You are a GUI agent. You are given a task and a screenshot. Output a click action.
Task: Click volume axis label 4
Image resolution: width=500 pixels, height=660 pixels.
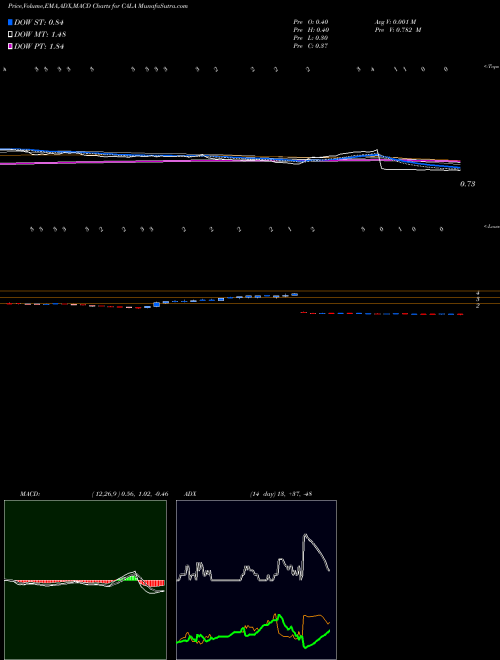point(478,293)
